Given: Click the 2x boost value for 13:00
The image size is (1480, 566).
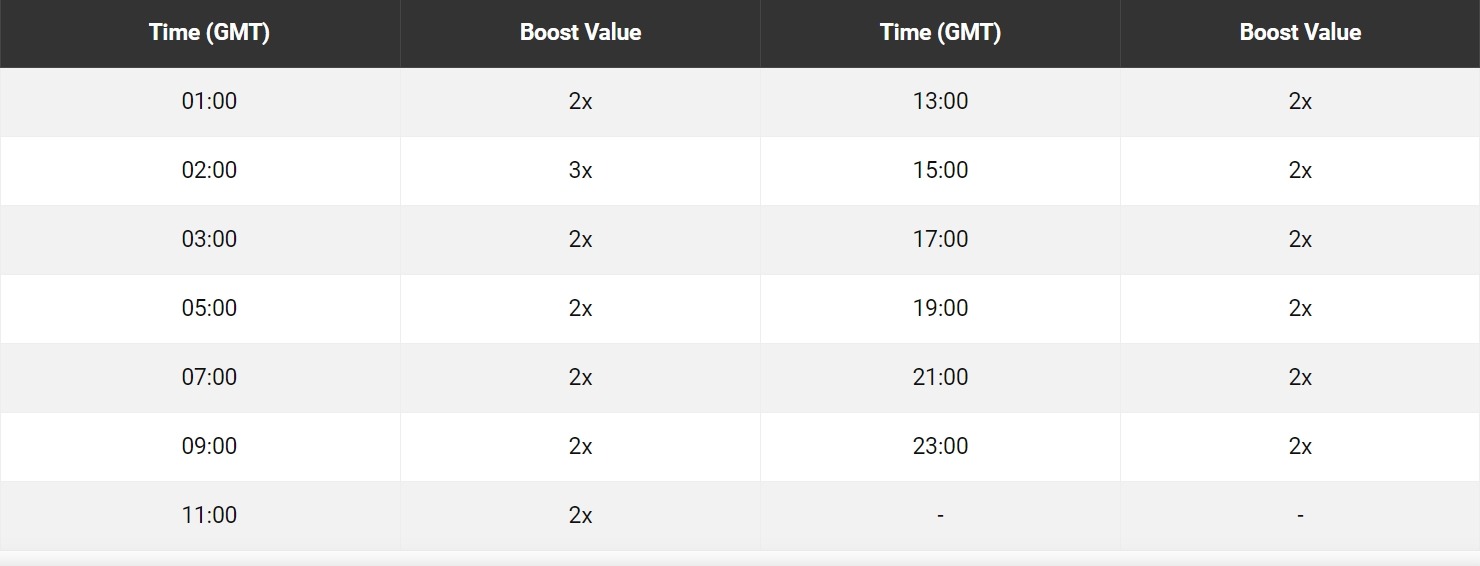Looking at the screenshot, I should (1300, 101).
